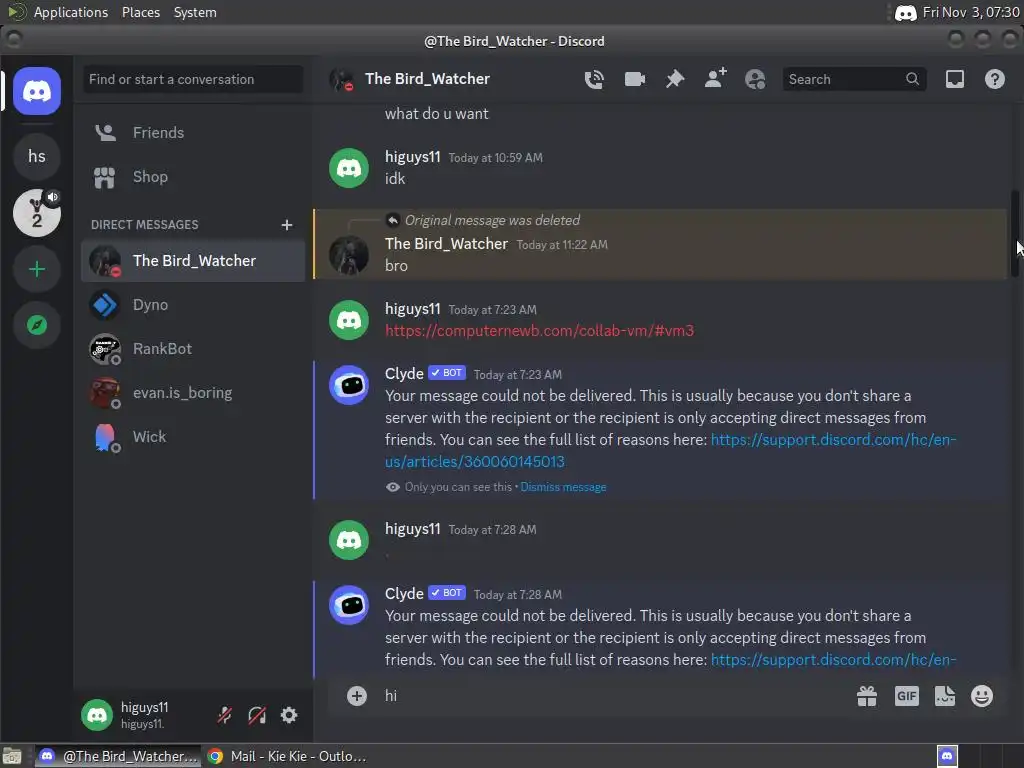Viewport: 1024px width, 768px height.
Task: Click the search magnifier icon
Action: click(912, 79)
